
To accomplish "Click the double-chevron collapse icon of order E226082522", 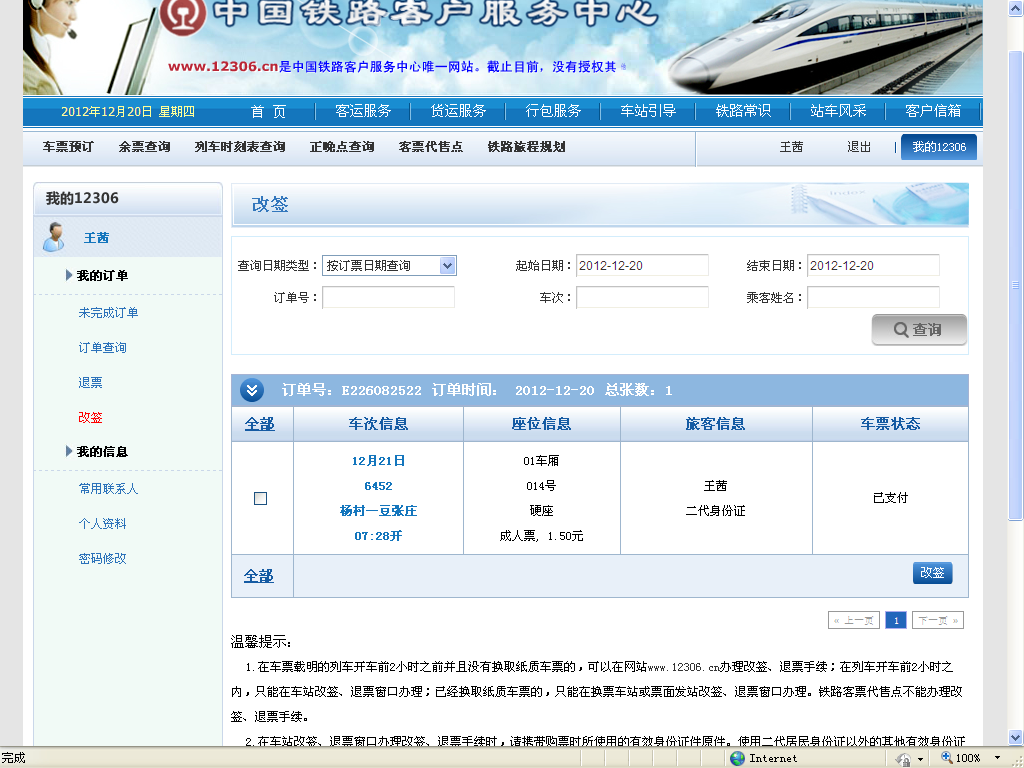I will click(x=252, y=391).
